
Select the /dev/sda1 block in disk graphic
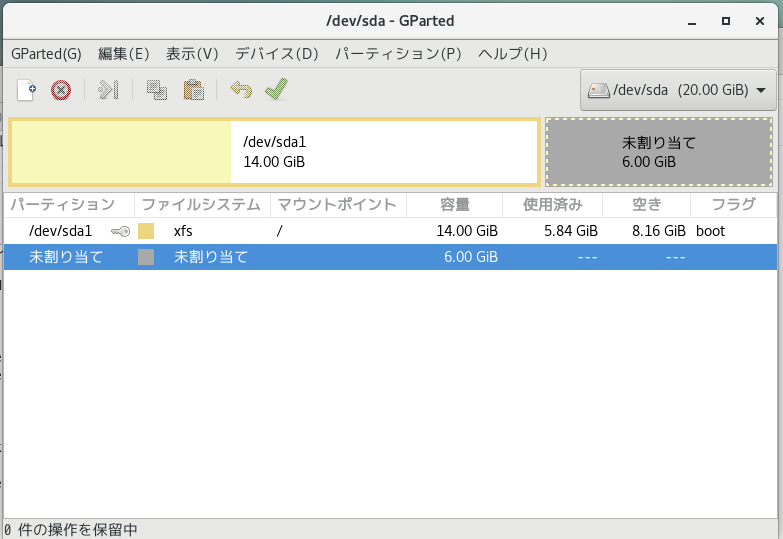tap(274, 152)
